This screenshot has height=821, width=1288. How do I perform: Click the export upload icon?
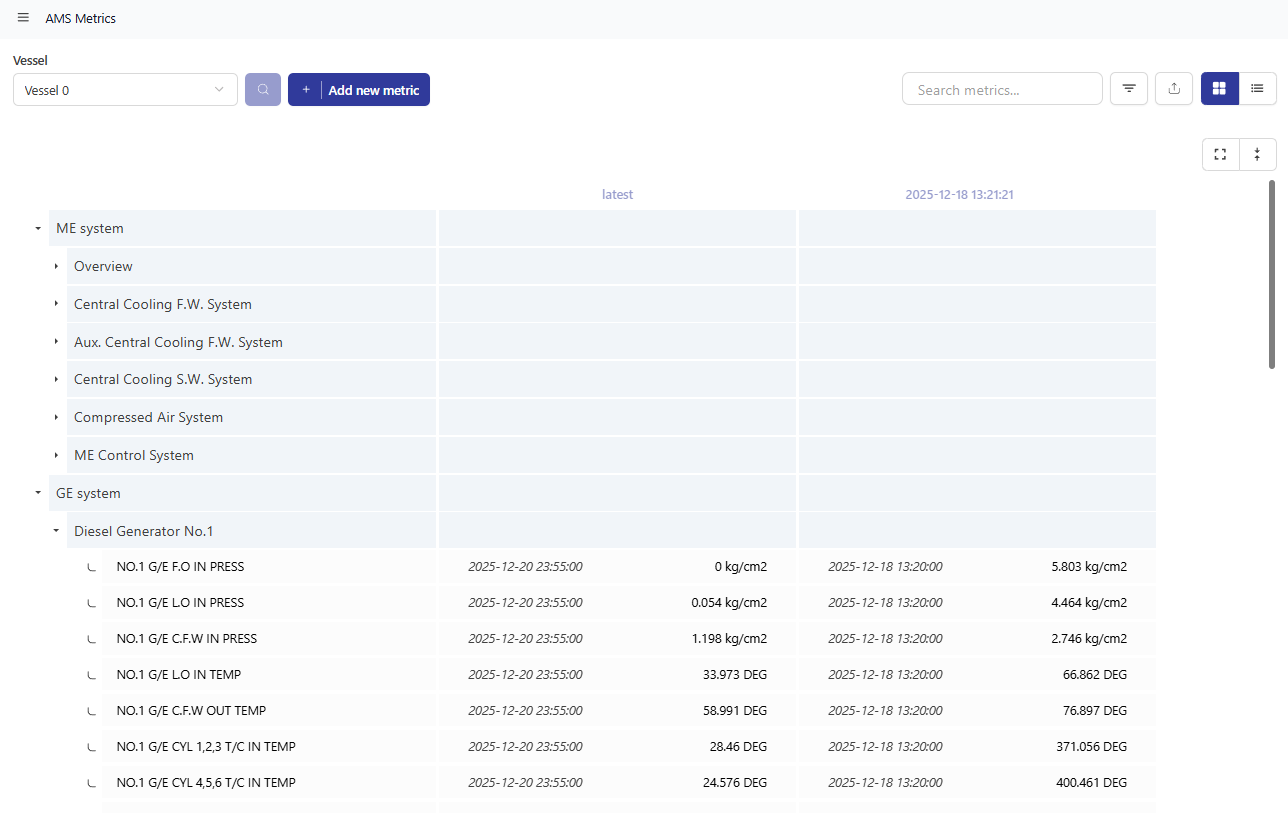[1174, 89]
